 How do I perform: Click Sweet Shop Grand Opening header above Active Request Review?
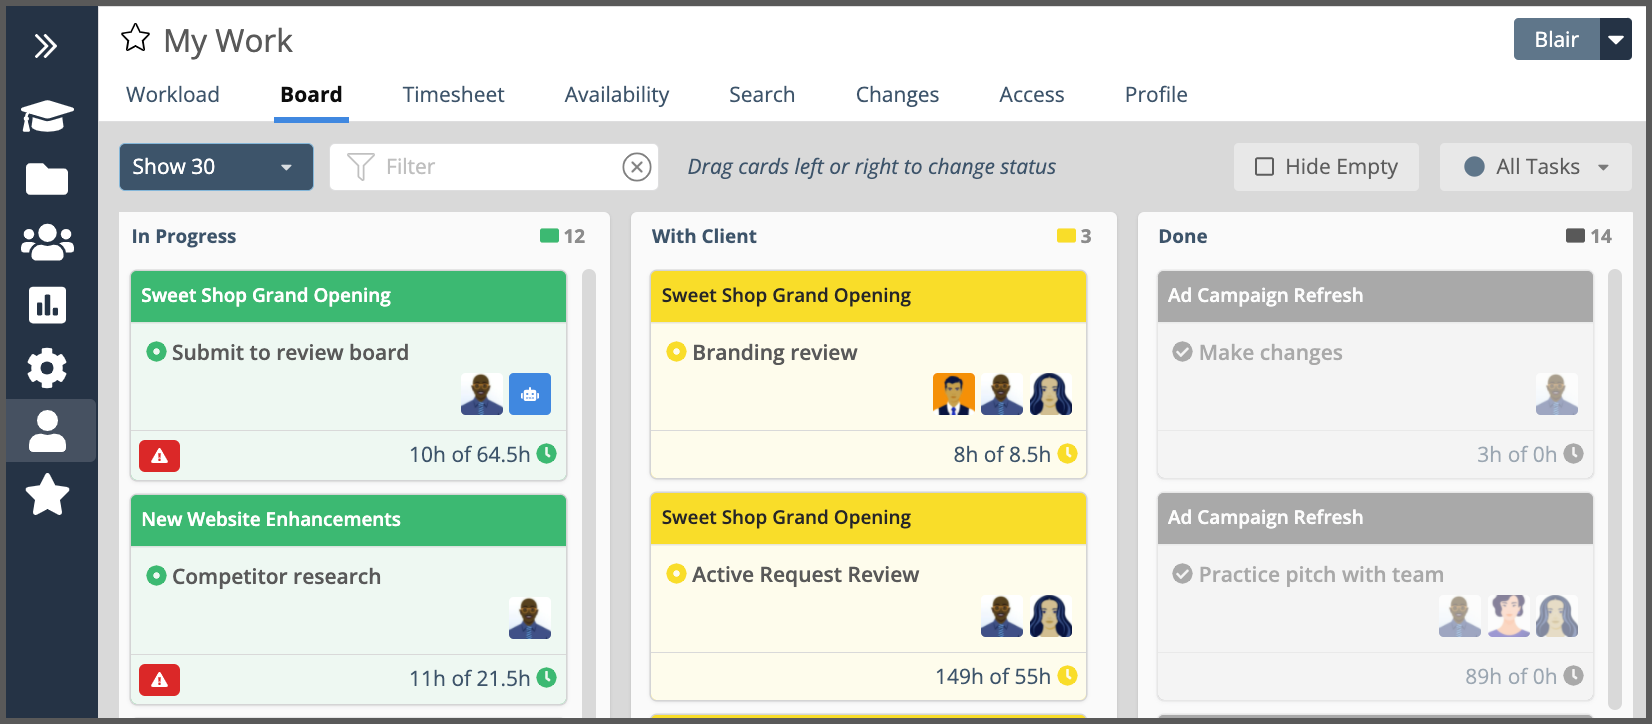coord(868,518)
